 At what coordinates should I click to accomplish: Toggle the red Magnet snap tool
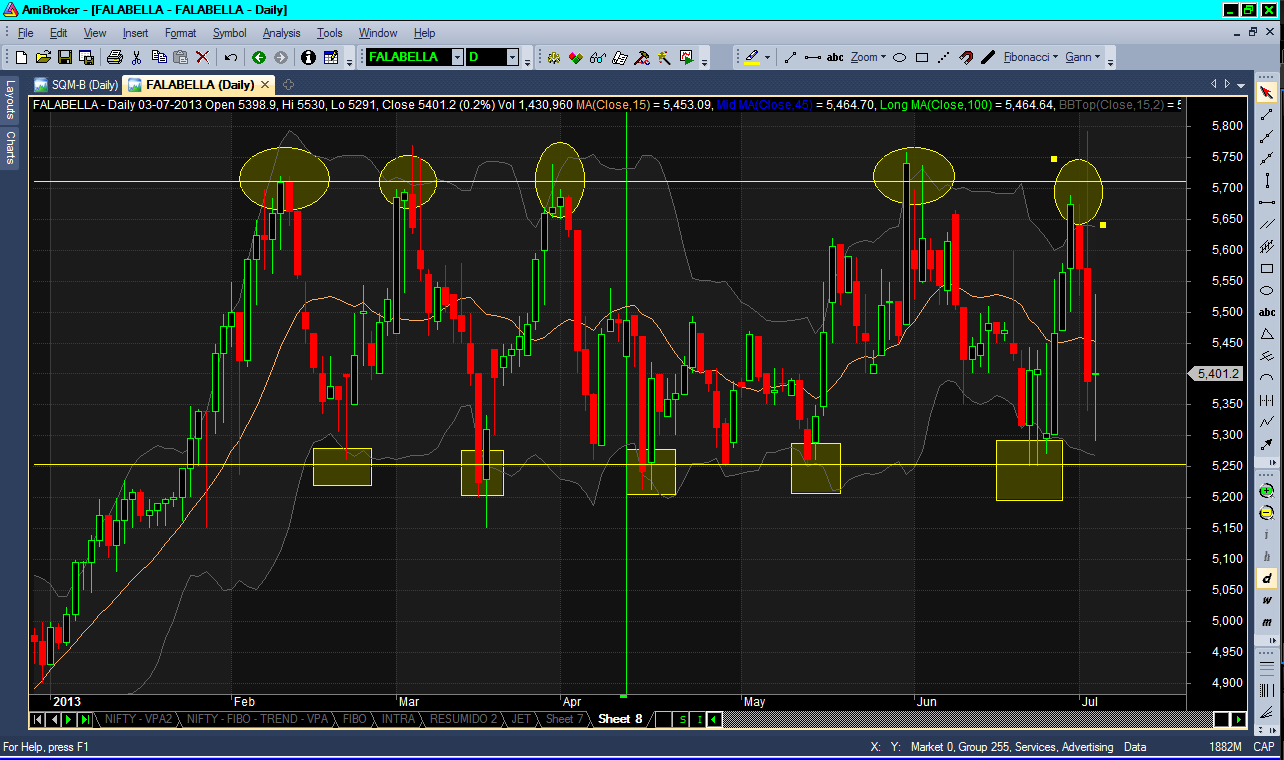click(966, 57)
